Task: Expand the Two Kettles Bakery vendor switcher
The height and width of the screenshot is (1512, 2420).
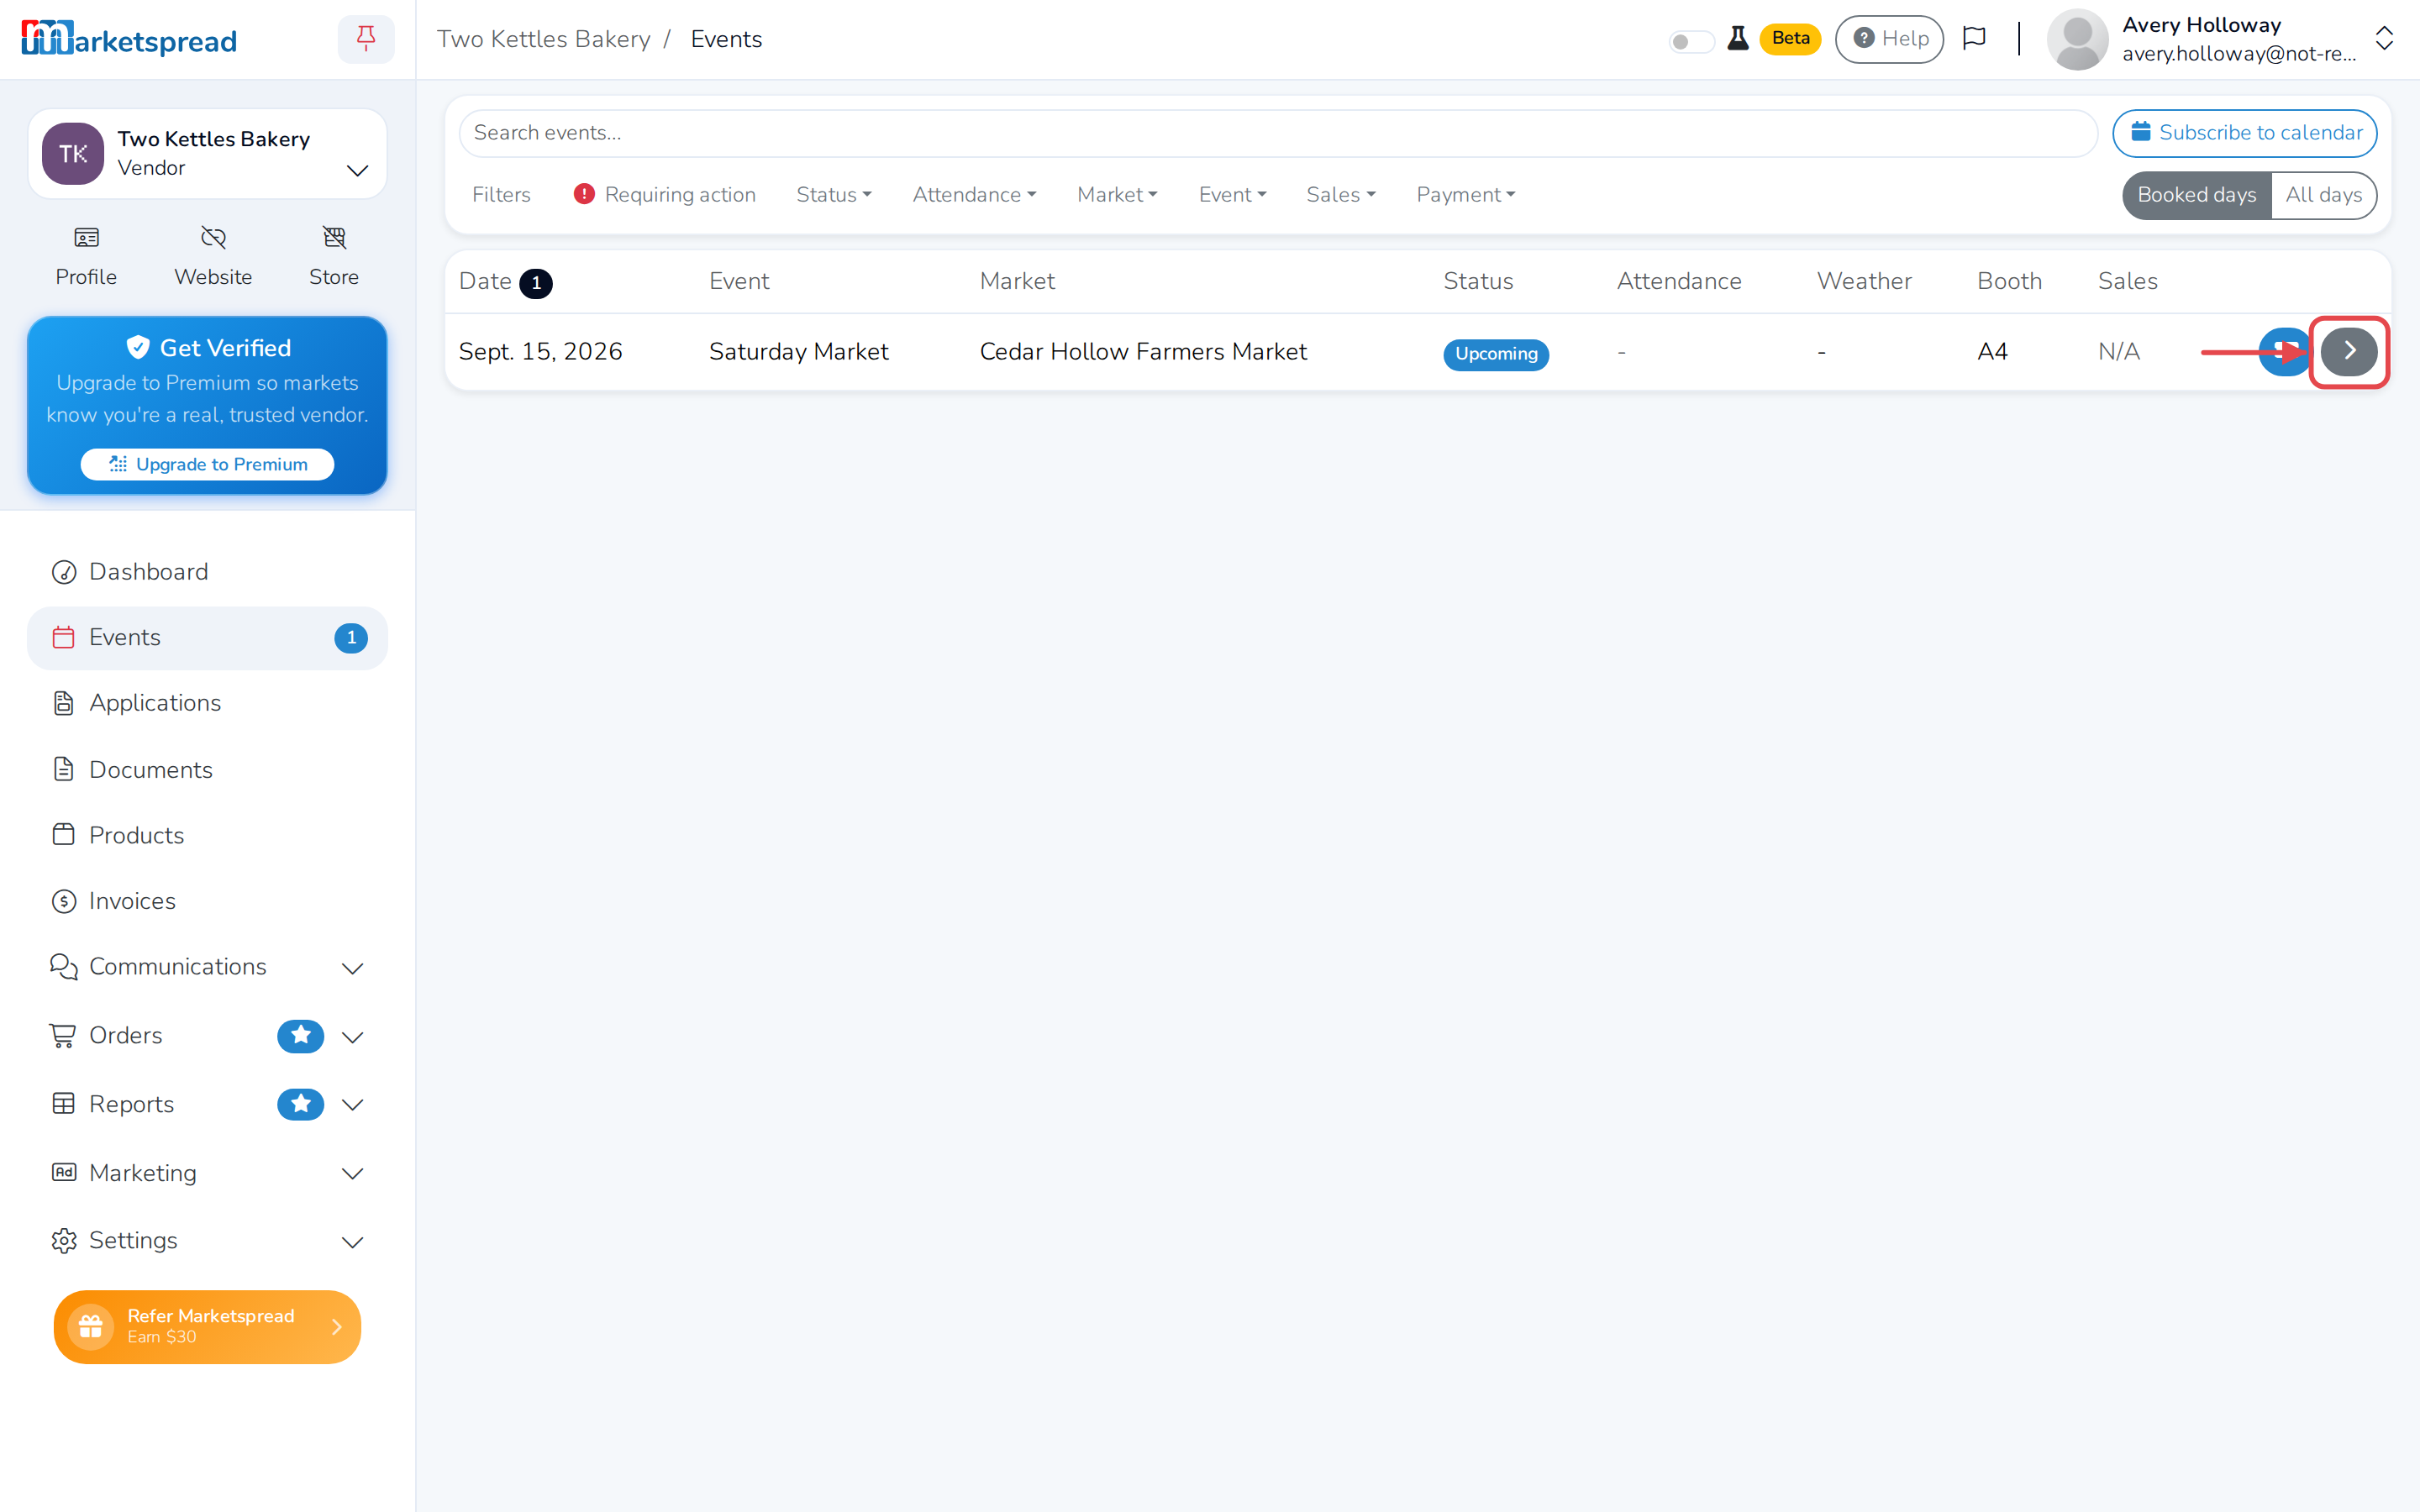Action: [357, 170]
